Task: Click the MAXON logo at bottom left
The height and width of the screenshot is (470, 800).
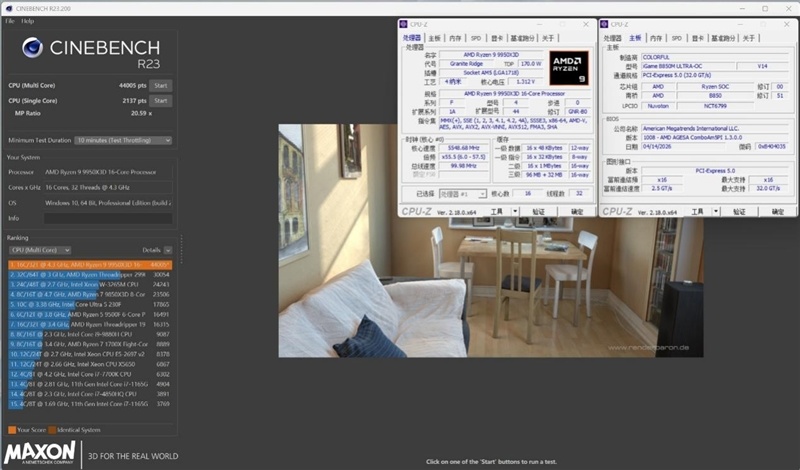Action: tap(40, 452)
